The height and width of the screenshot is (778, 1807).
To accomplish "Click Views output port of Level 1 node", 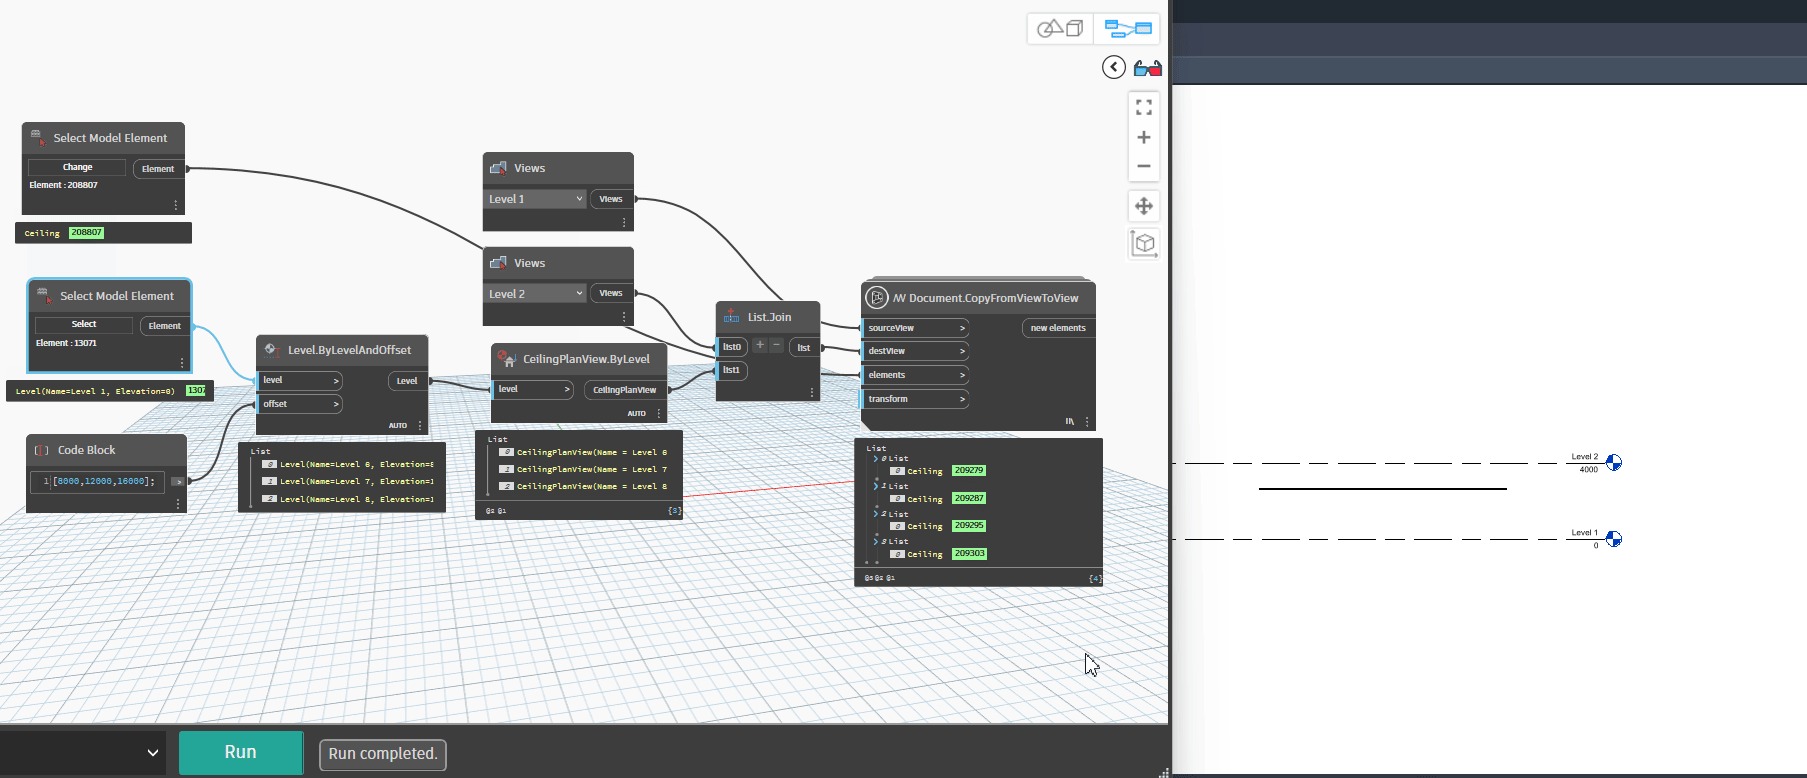I will tap(611, 199).
